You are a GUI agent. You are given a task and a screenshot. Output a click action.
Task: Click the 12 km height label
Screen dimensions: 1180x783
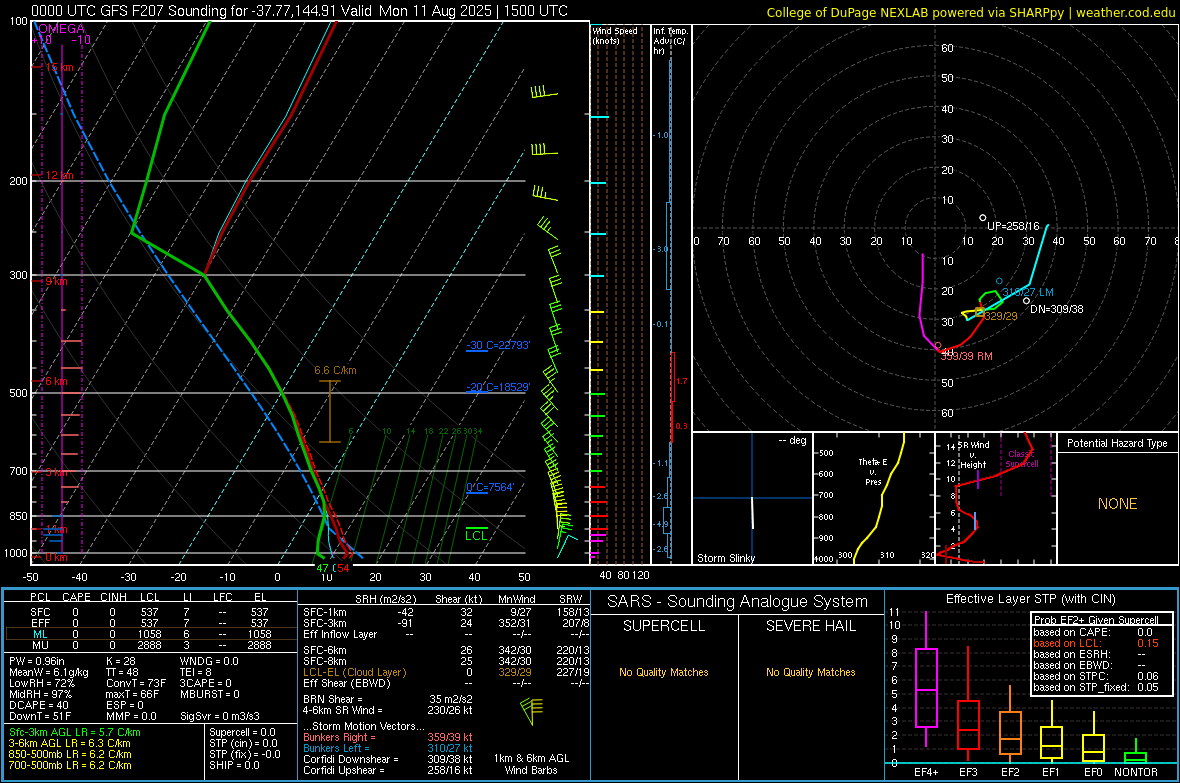(59, 175)
